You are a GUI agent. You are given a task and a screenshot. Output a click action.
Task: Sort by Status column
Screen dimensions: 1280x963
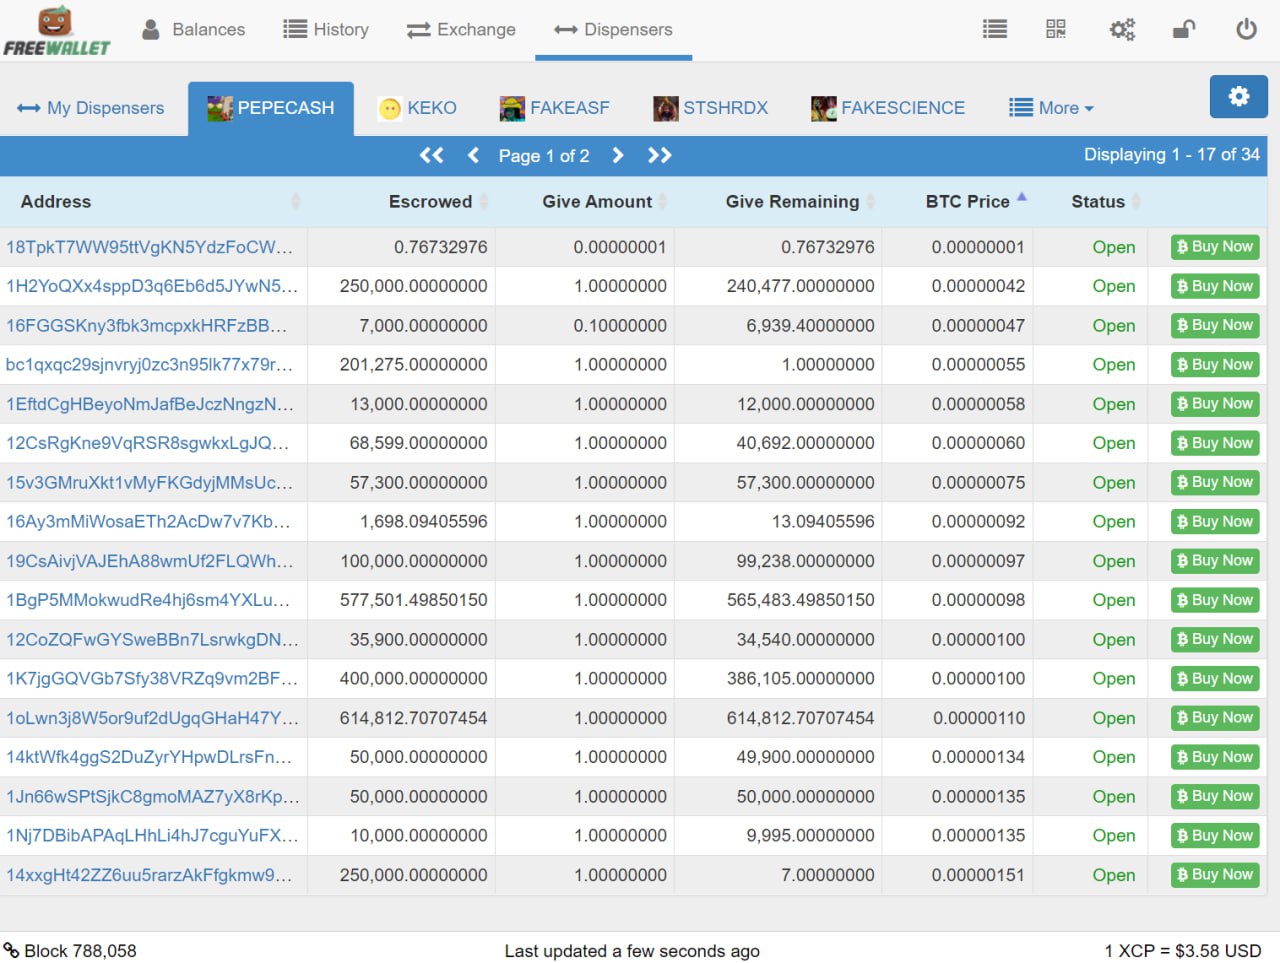[1090, 202]
